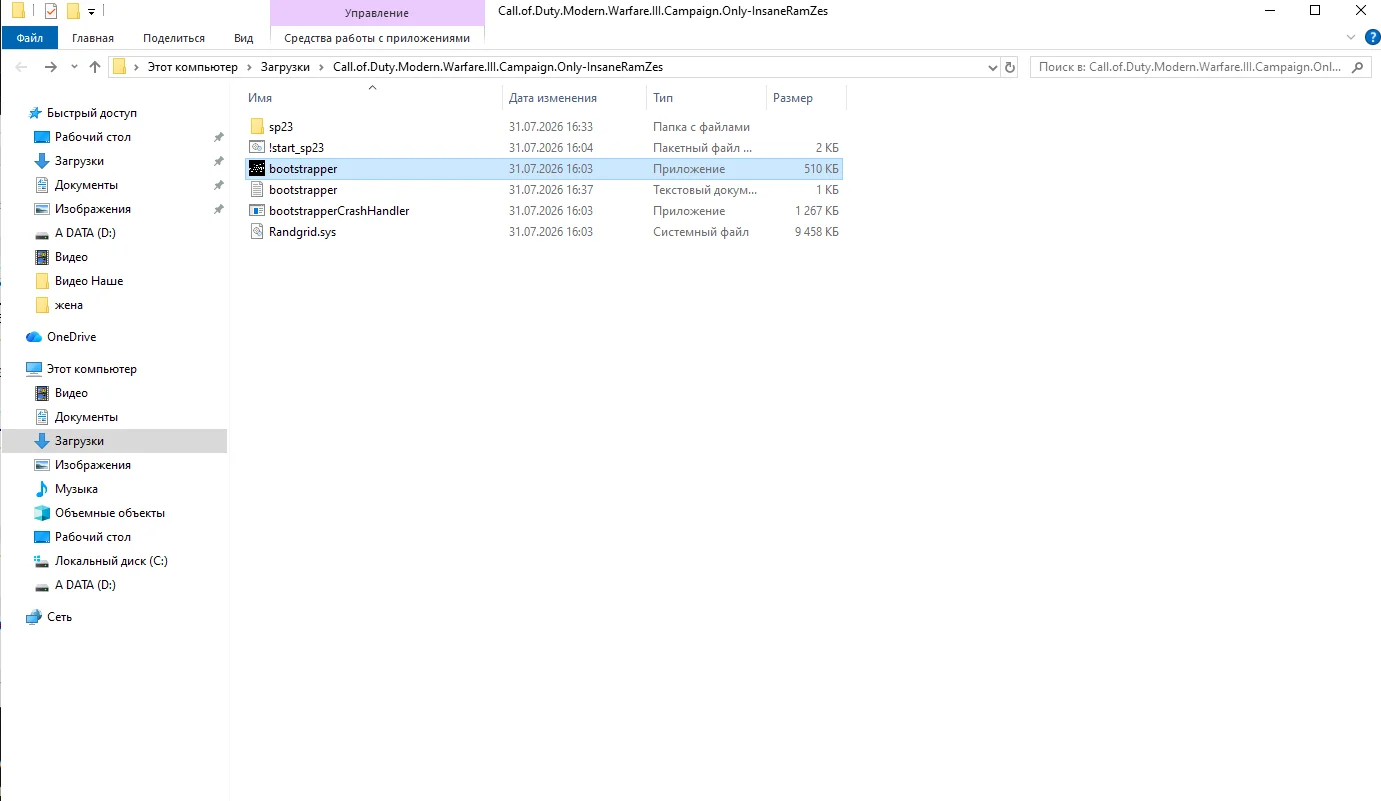
Task: Select the sp23 folder icon
Action: [257, 127]
